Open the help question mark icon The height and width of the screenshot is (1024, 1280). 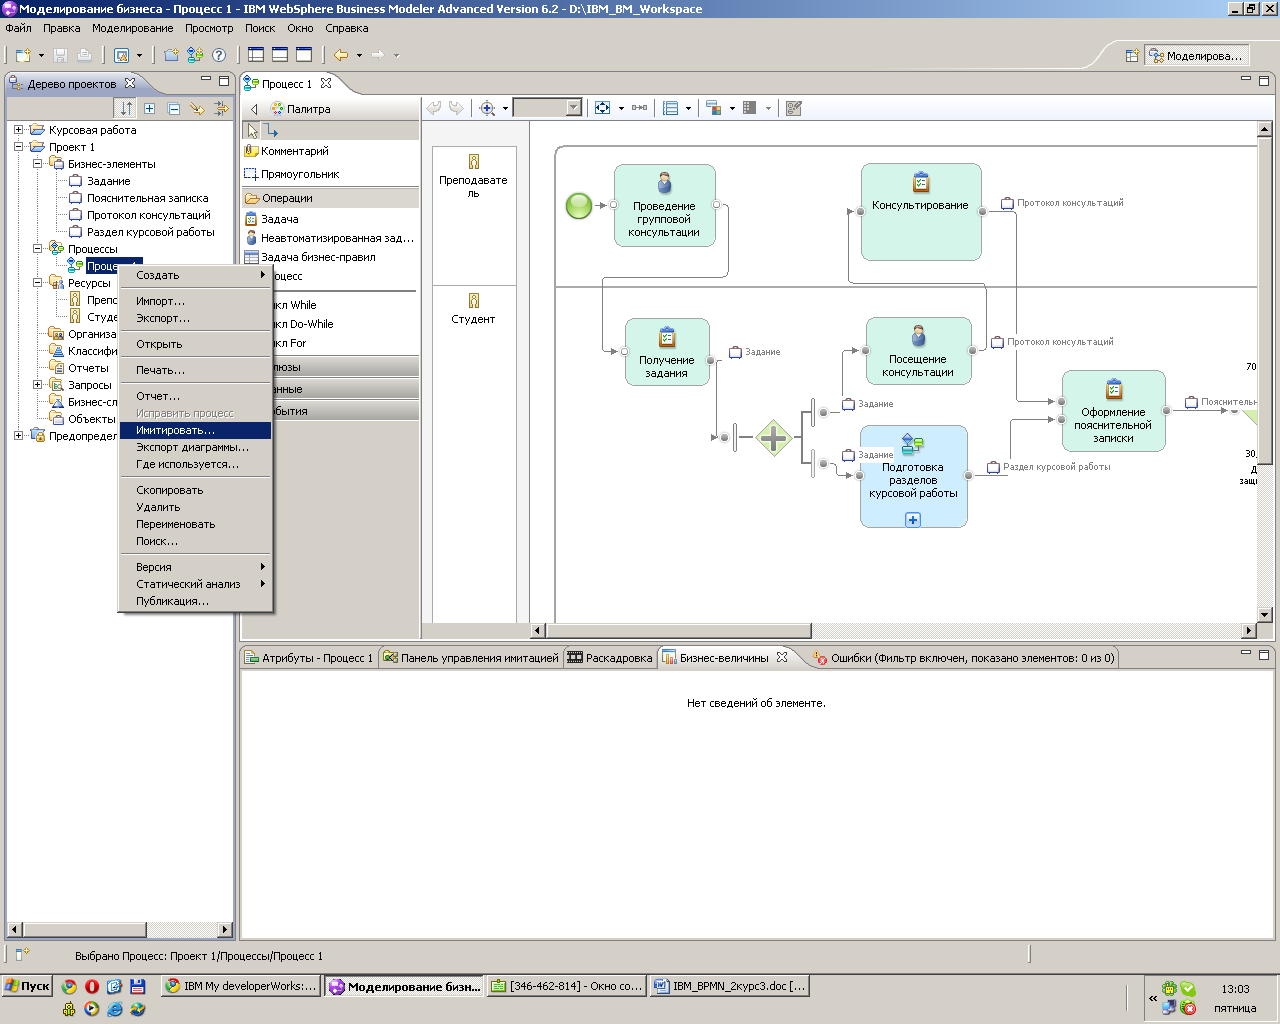tap(218, 55)
